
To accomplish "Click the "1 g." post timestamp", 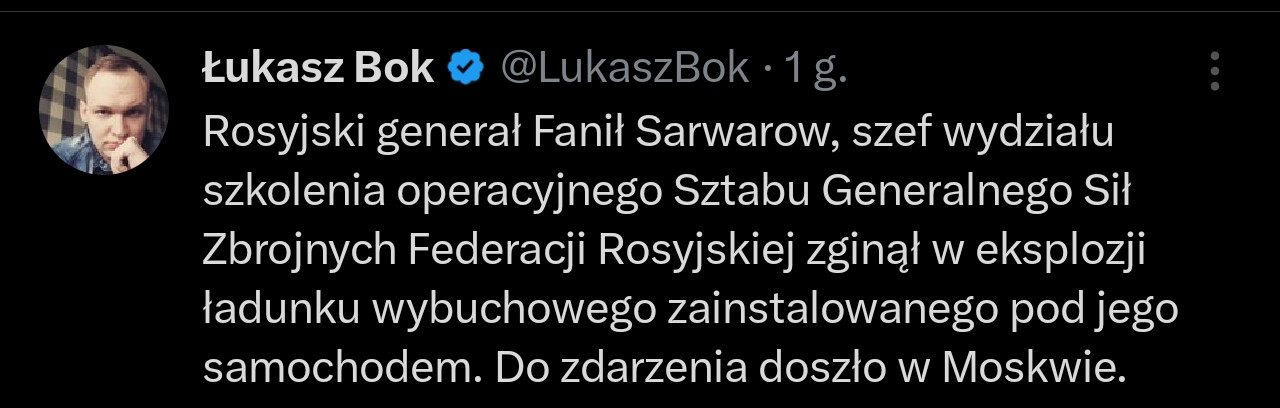I will click(815, 68).
